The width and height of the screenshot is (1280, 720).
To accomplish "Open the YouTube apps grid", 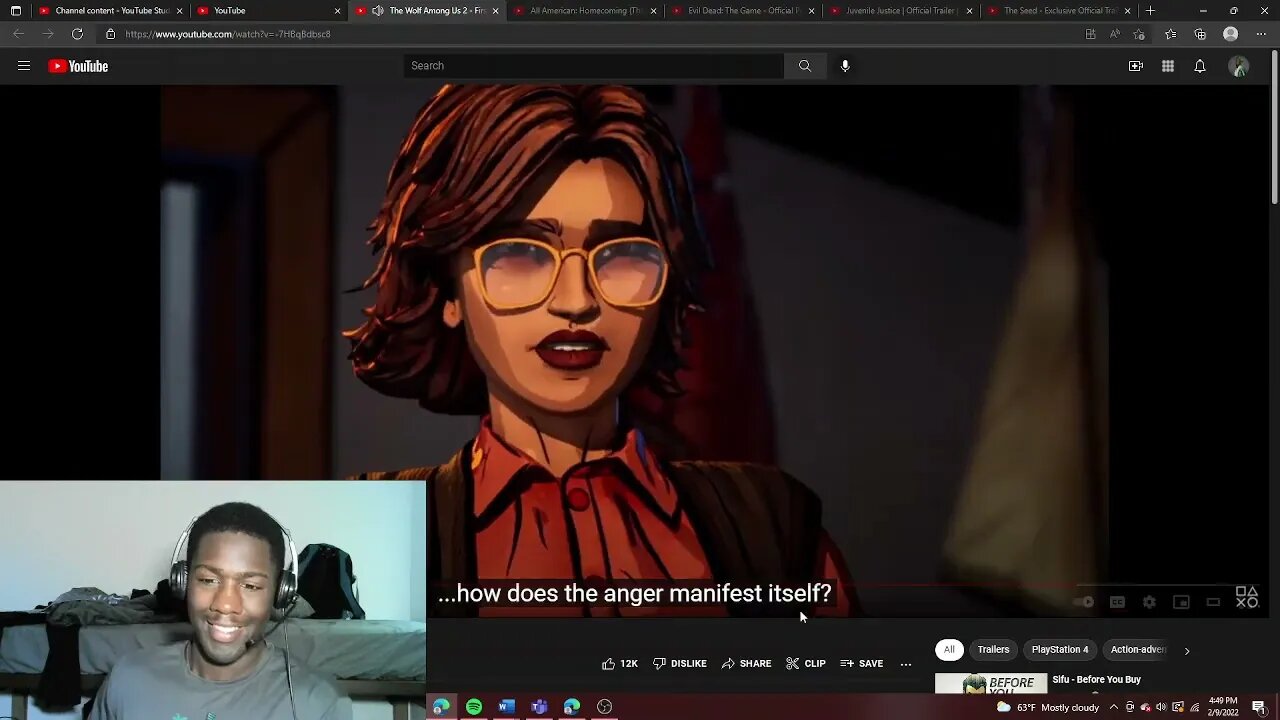I will 1168,66.
